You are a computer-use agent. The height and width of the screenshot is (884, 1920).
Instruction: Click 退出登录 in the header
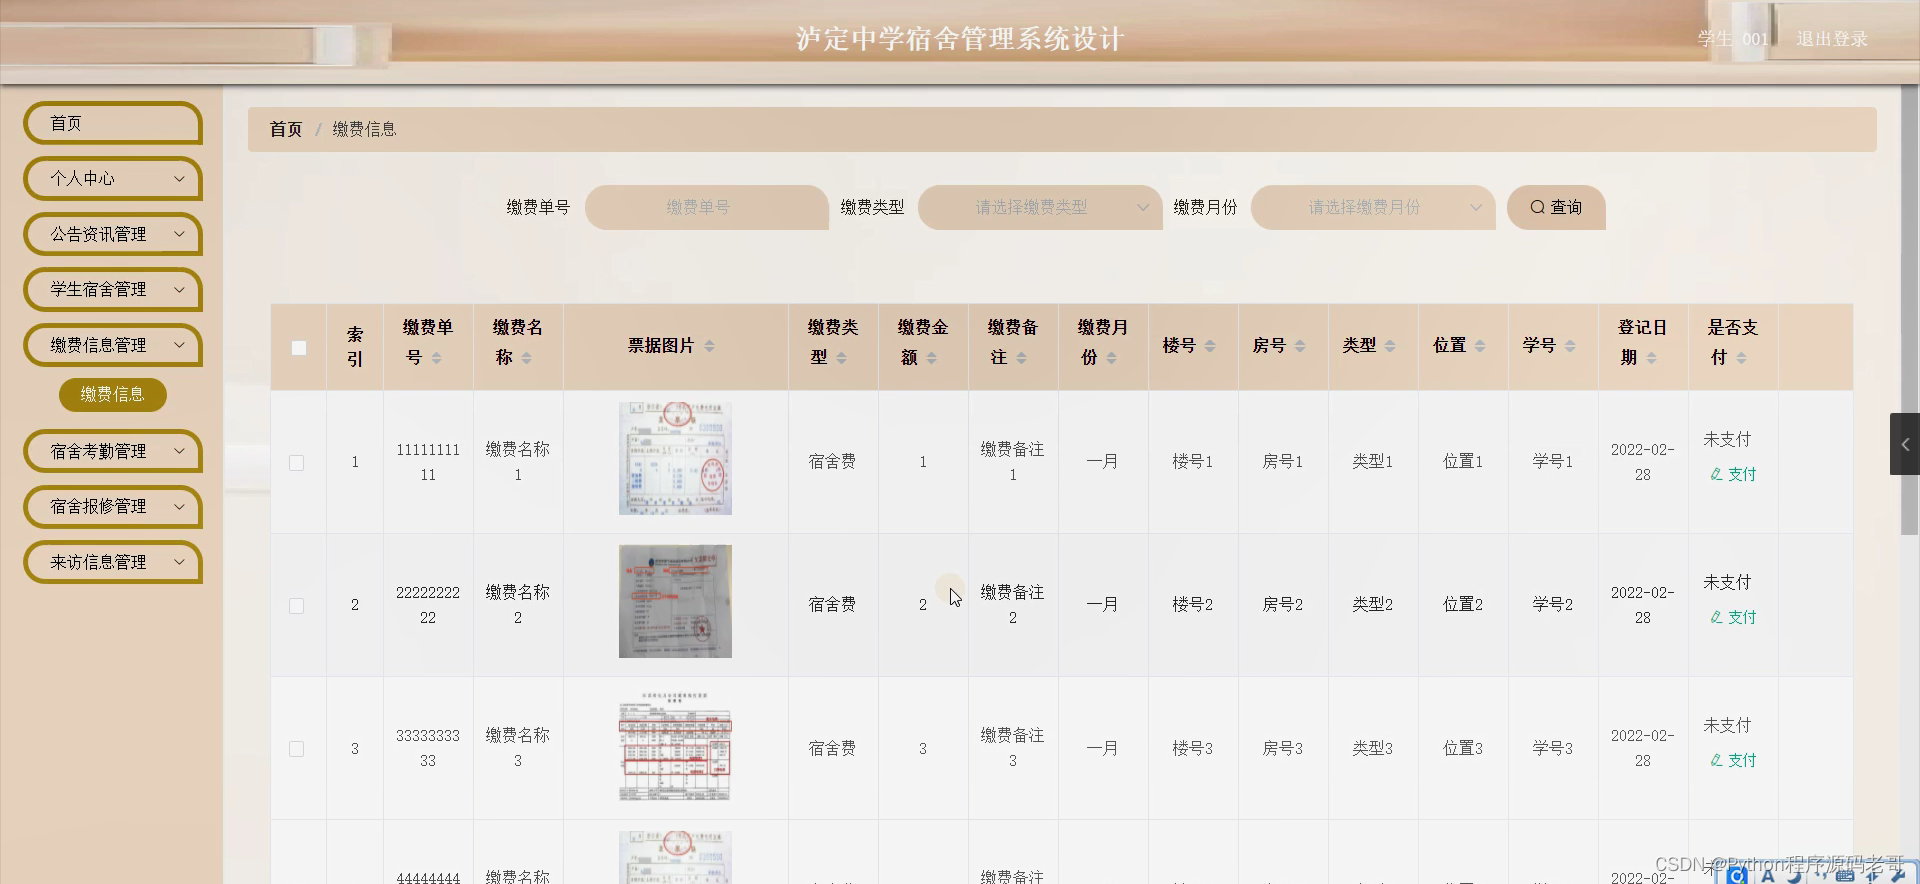click(1832, 39)
